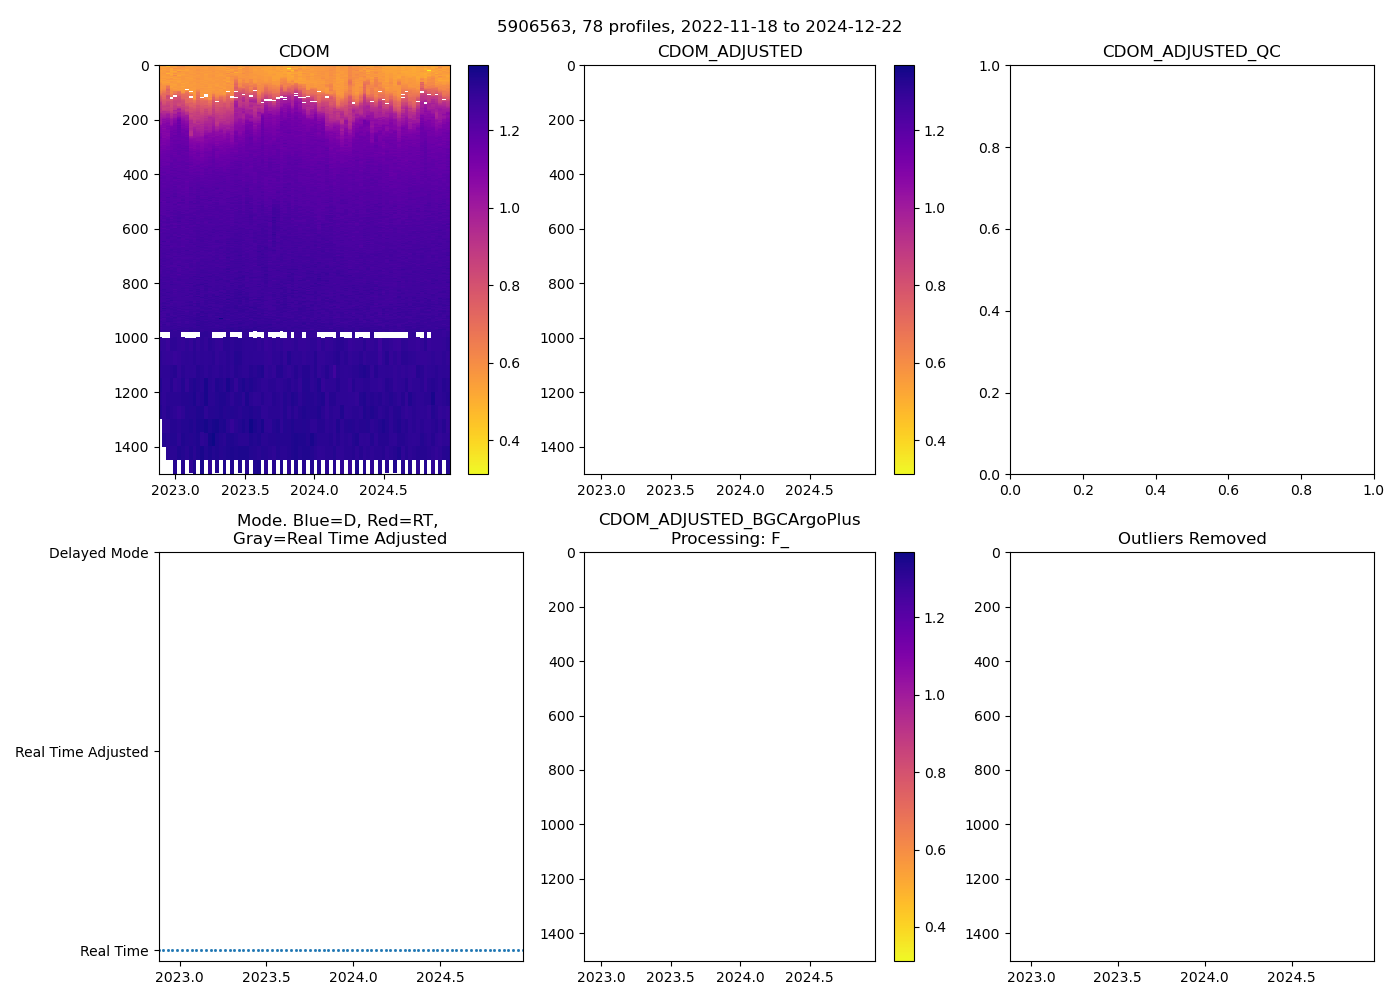The width and height of the screenshot is (1400, 1000).
Task: Click the colorbar beside the CDOM heatmap
Action: click(478, 270)
